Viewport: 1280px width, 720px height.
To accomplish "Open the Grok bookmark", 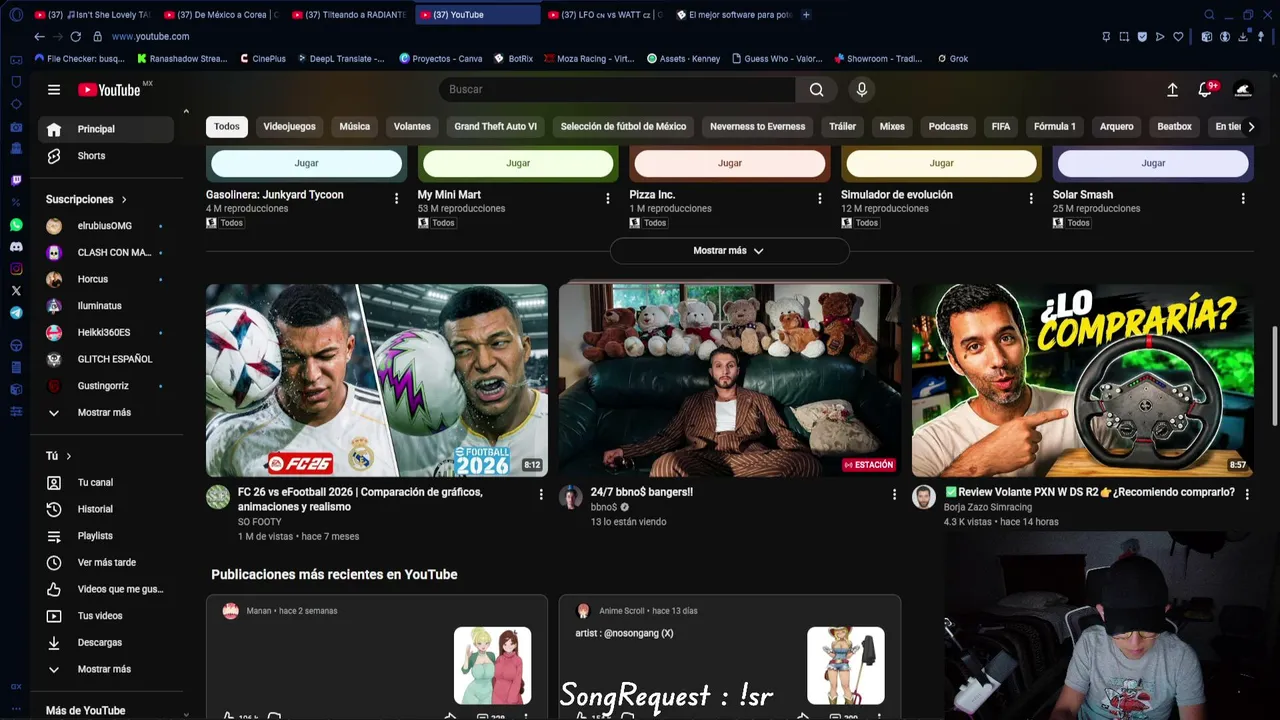I will [x=953, y=59].
